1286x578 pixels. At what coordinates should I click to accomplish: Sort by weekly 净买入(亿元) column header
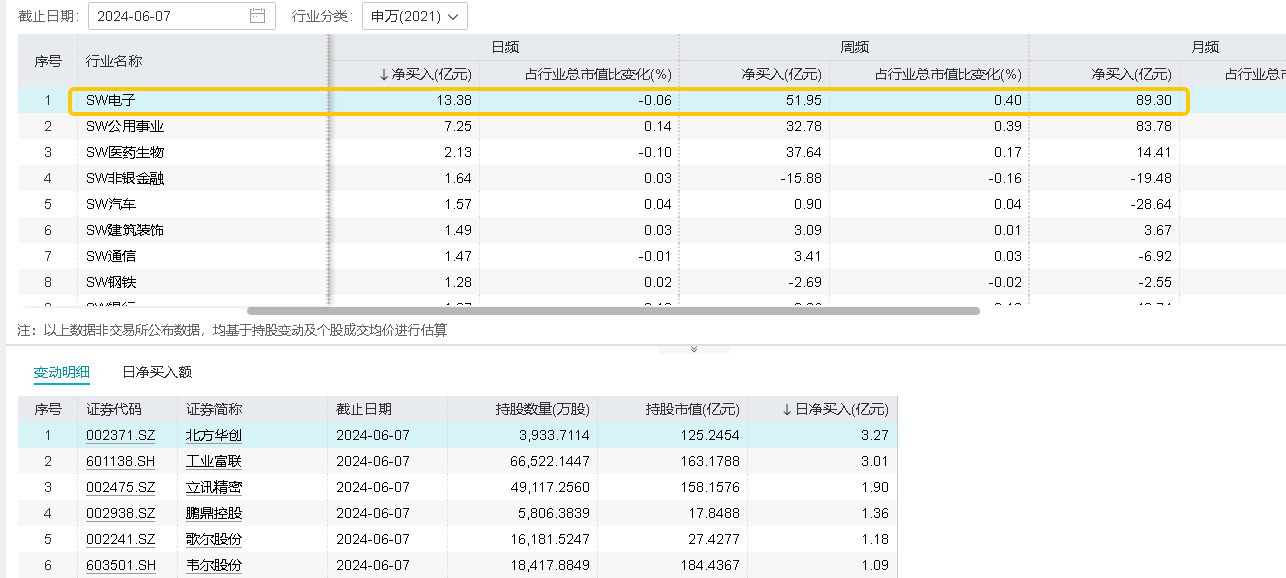780,74
